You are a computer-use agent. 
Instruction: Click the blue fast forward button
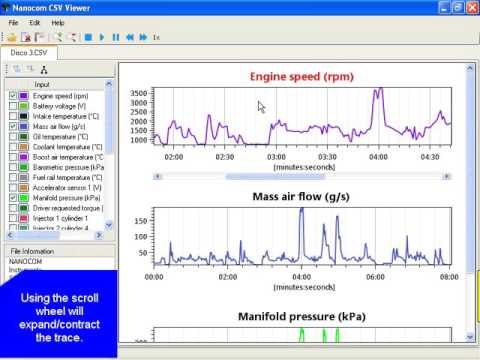pyautogui.click(x=143, y=37)
